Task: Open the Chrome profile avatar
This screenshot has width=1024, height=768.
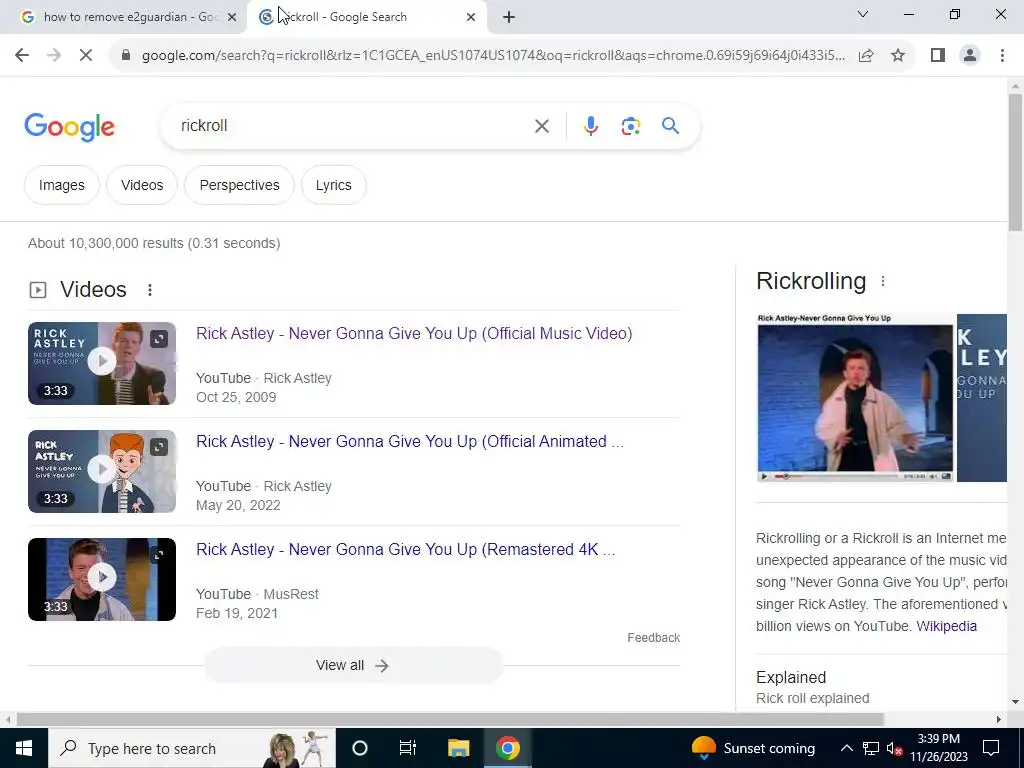Action: click(x=970, y=56)
